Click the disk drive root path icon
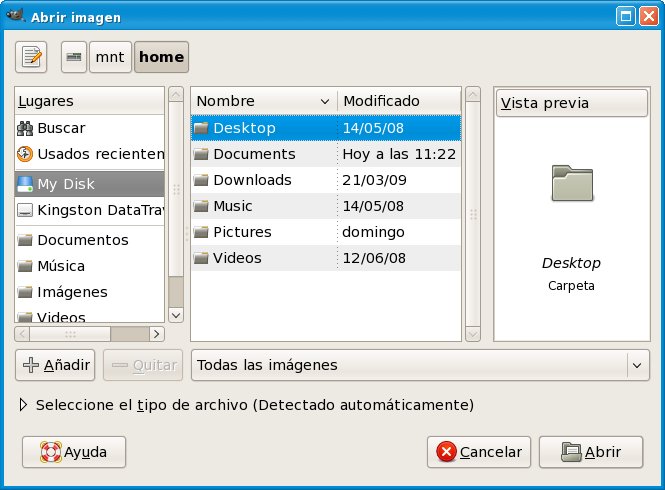 pyautogui.click(x=73, y=57)
